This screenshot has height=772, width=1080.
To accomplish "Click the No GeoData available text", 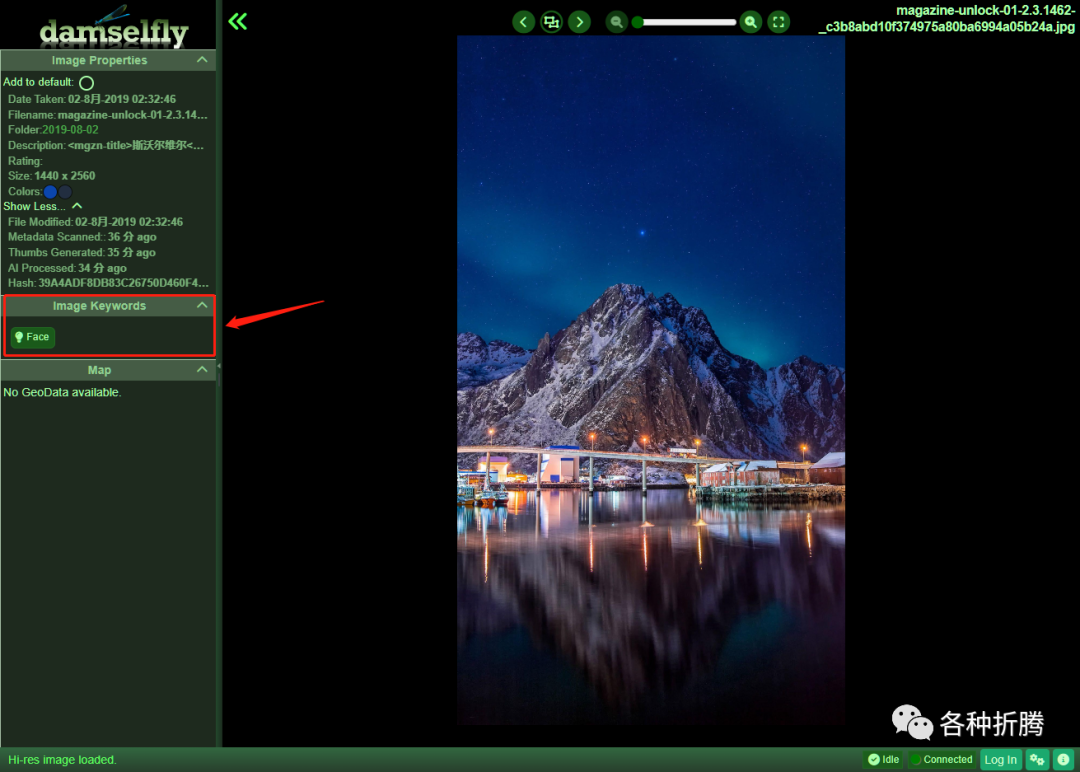I will tap(62, 393).
